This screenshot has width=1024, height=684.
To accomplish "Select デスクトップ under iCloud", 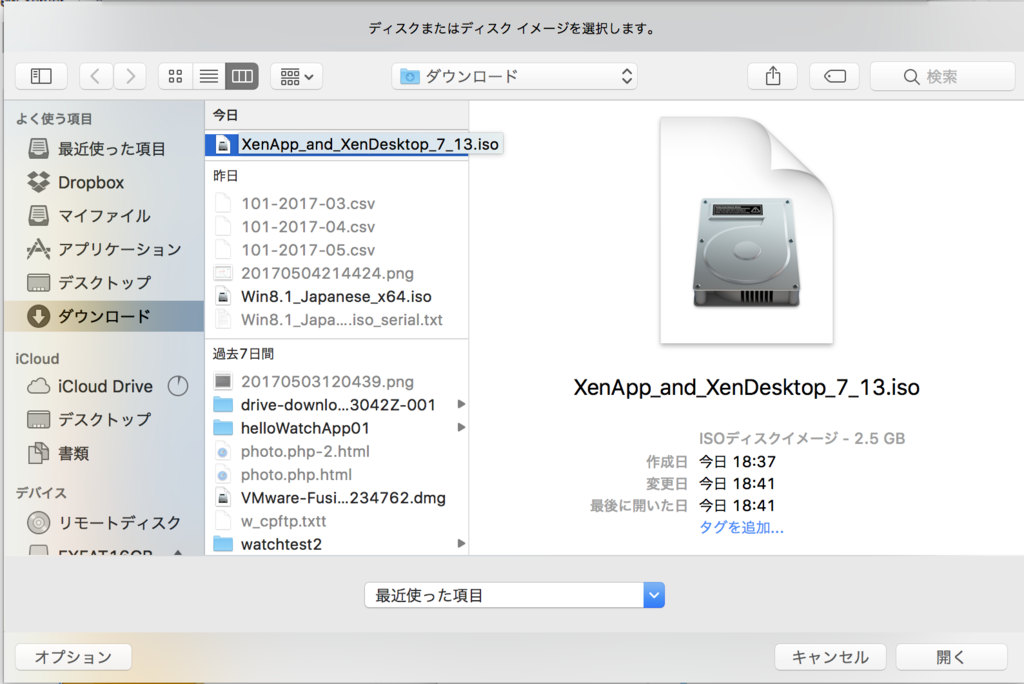I will (x=104, y=419).
